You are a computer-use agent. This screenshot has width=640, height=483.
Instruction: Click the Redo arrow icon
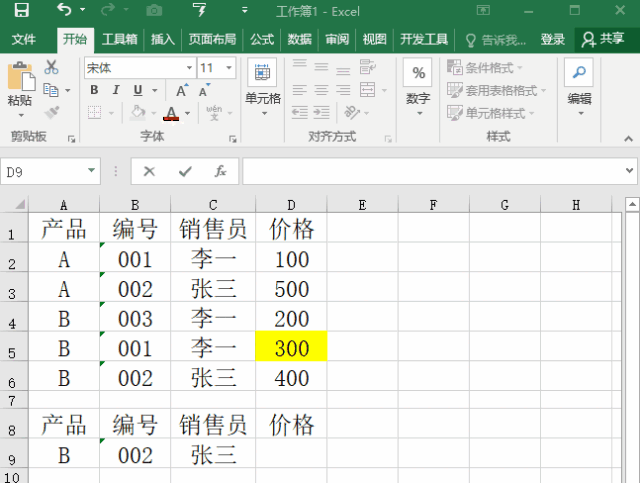click(107, 10)
